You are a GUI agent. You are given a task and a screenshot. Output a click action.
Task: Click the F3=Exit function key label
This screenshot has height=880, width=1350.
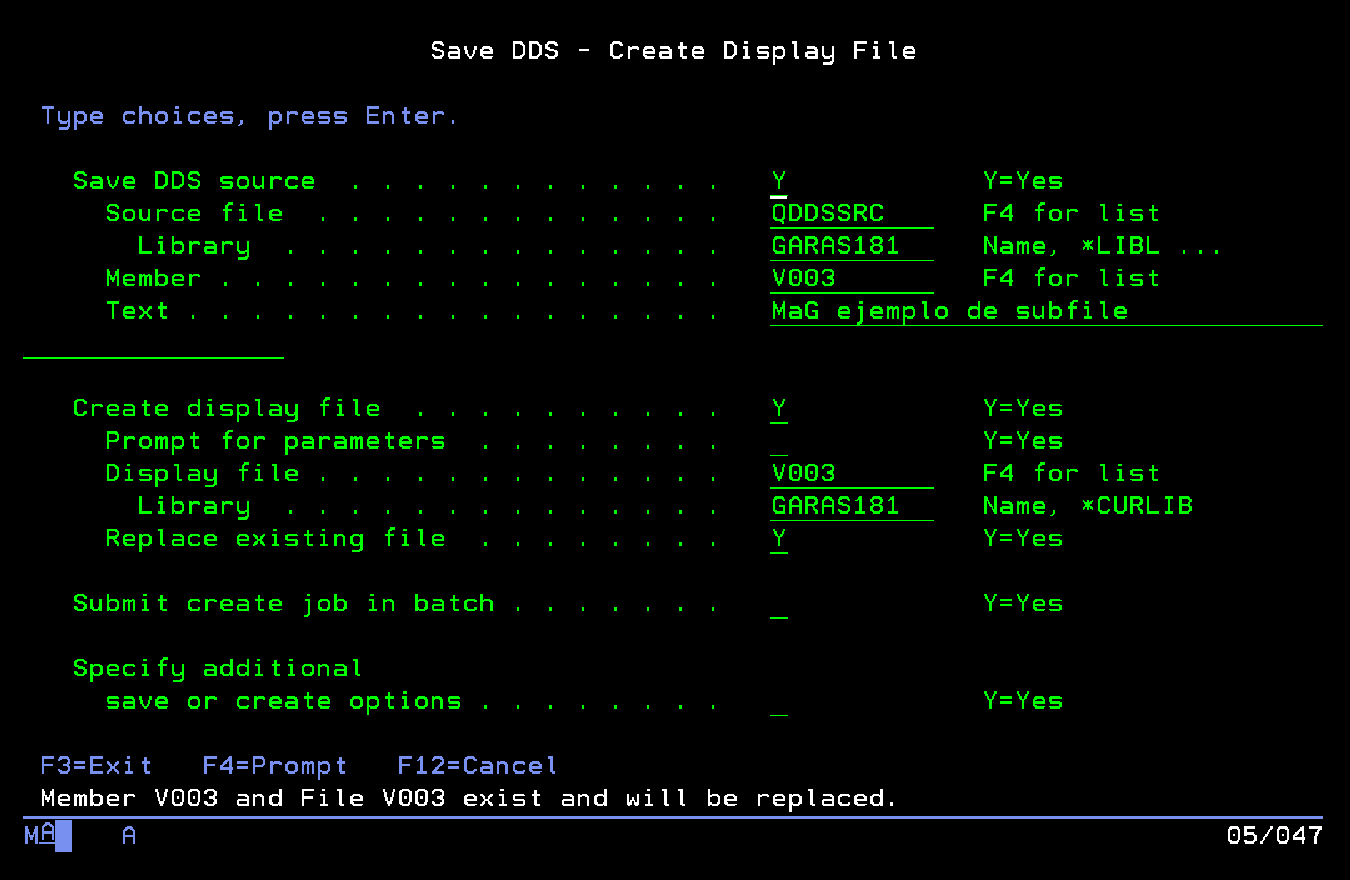pyautogui.click(x=95, y=765)
